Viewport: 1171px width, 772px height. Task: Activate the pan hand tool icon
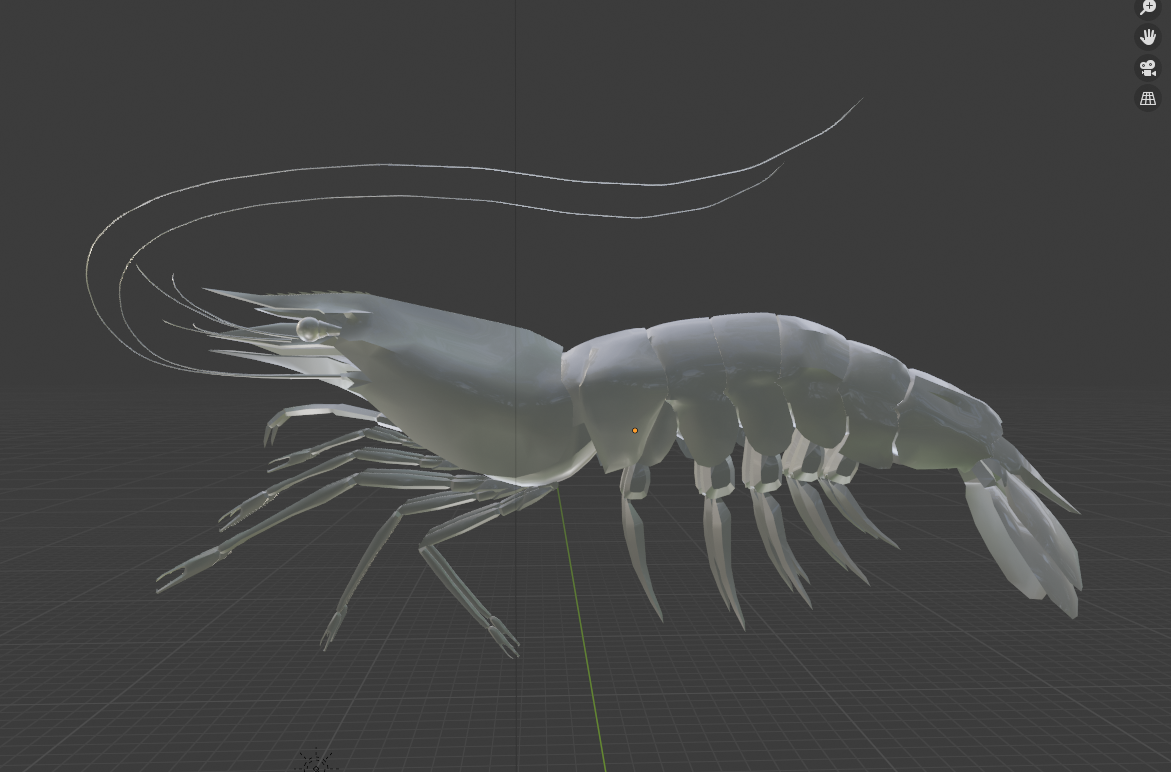pyautogui.click(x=1148, y=37)
